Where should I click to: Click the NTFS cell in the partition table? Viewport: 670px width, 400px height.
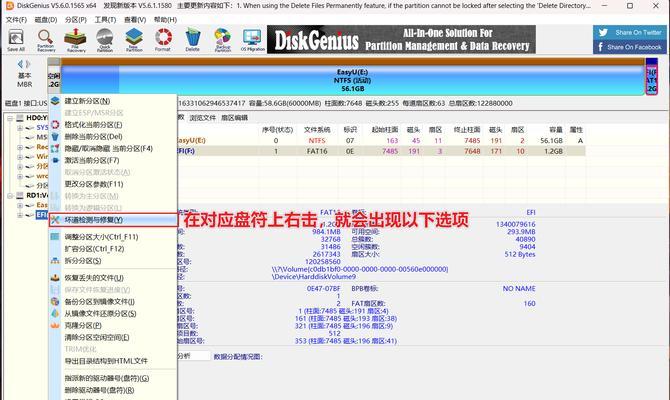coord(317,141)
